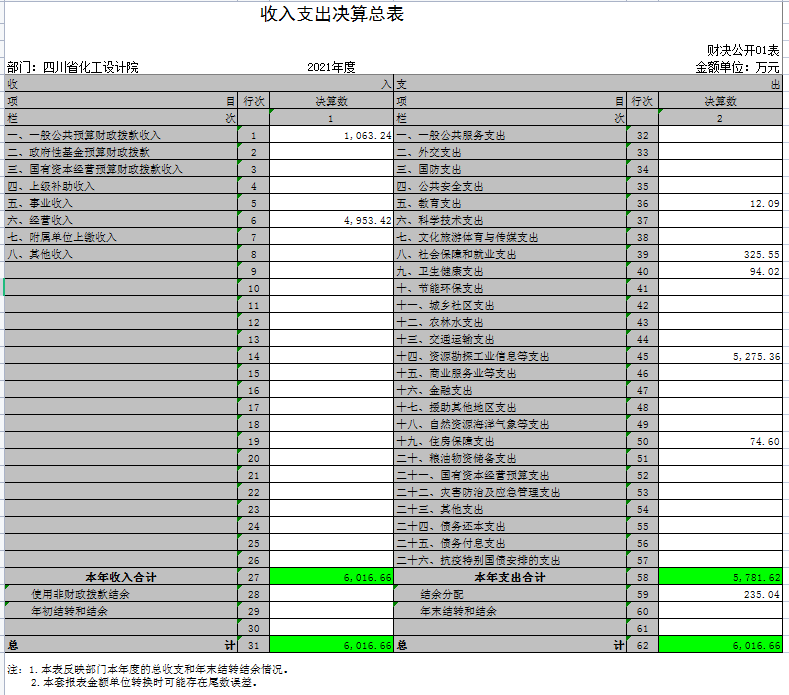
Task: Select the 金额单位：万元 cell
Action: (737, 67)
